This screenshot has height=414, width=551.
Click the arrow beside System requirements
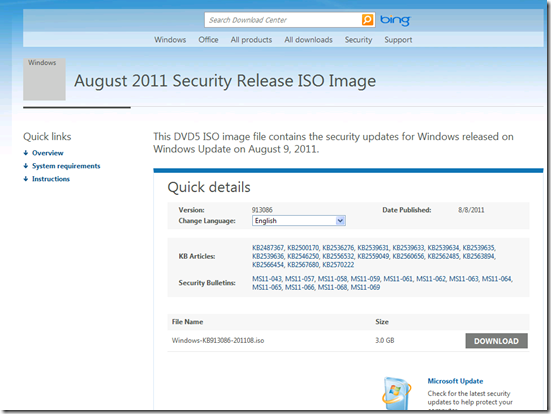coord(26,166)
